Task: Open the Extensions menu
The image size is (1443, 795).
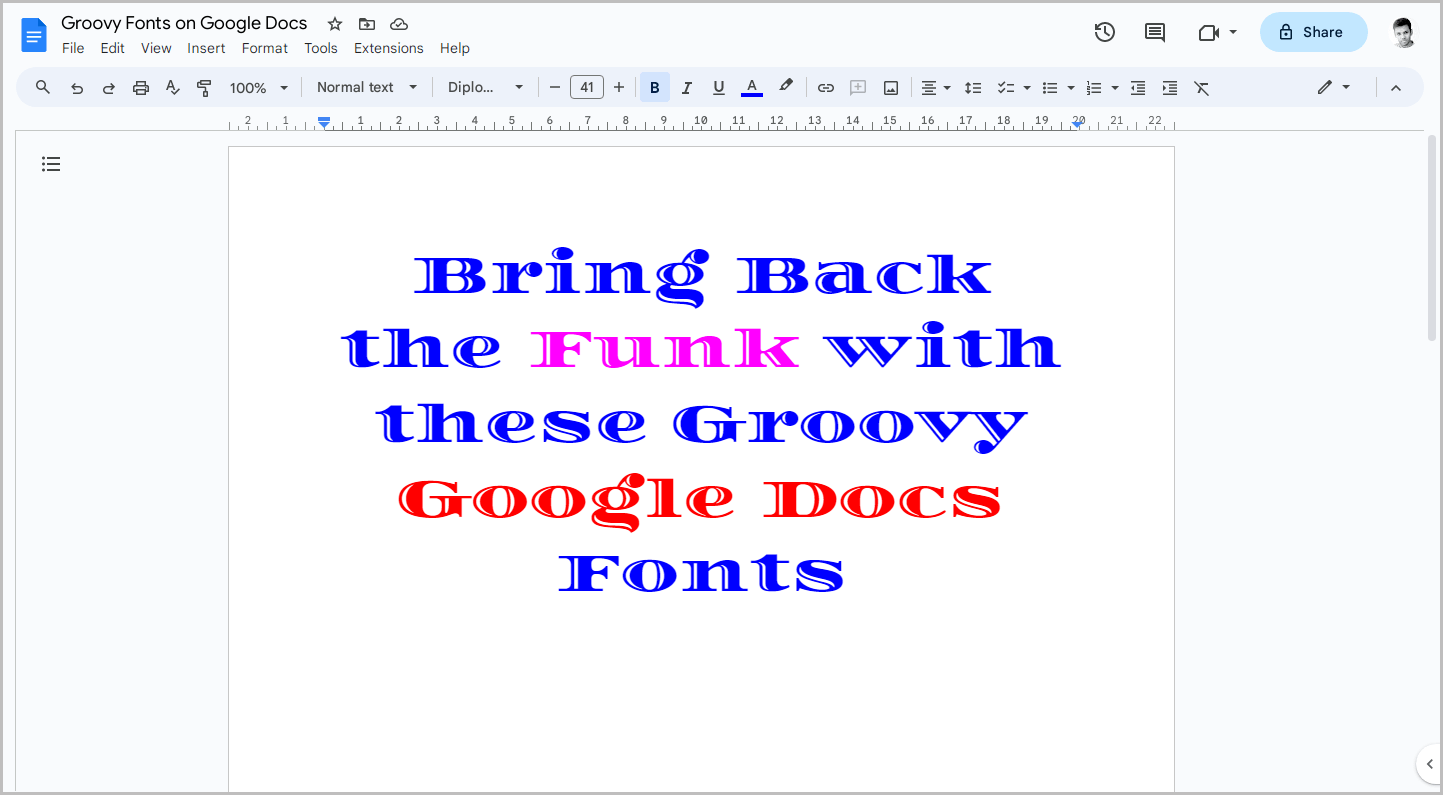Action: (388, 47)
